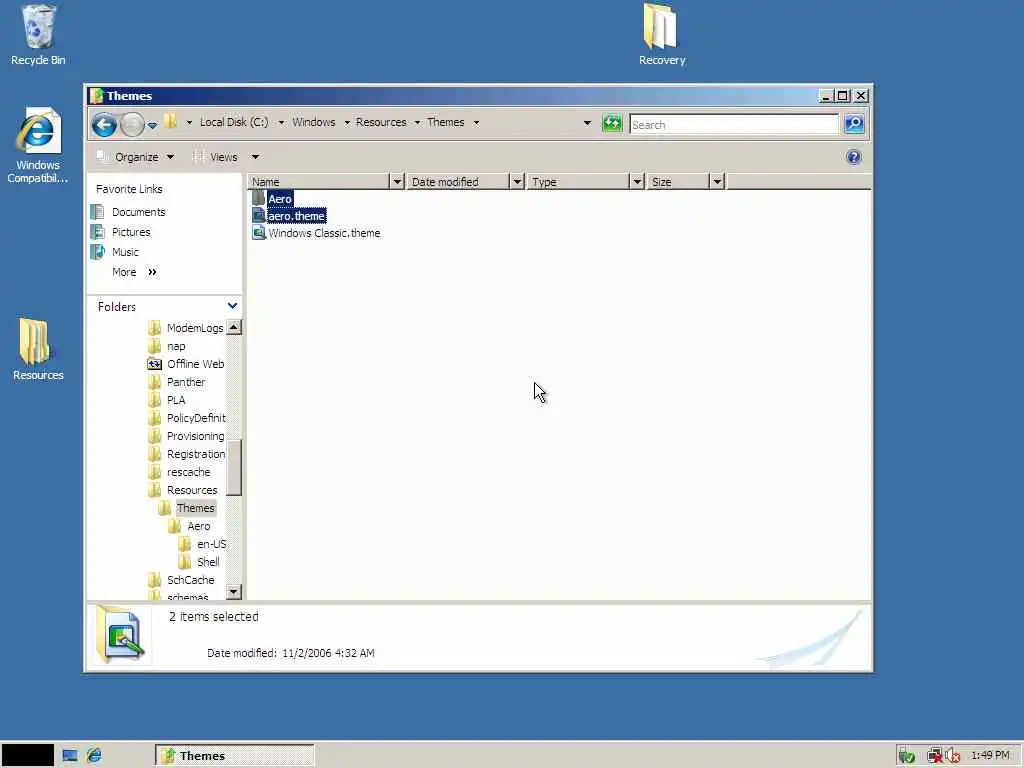Expand arrow after Windows breadcrumb
This screenshot has height=768, width=1024.
tap(347, 123)
